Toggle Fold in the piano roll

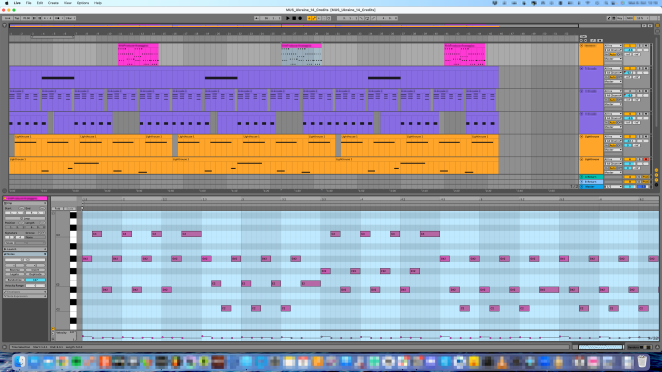(57, 209)
